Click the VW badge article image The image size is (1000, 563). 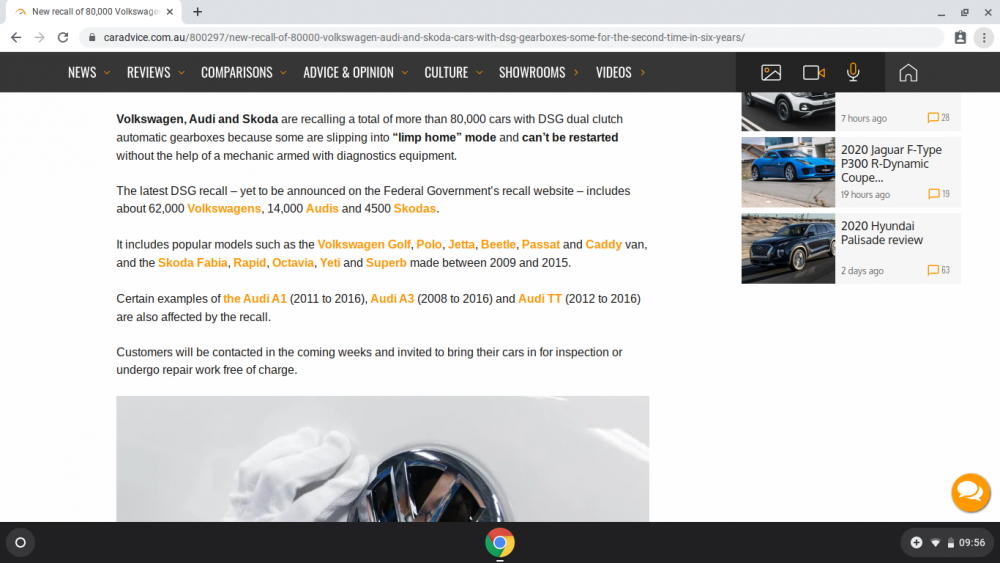[383, 459]
